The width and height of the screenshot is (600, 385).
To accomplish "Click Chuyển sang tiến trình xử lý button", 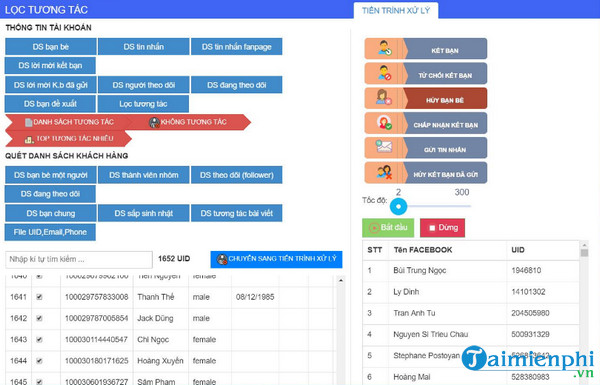I will pyautogui.click(x=276, y=259).
